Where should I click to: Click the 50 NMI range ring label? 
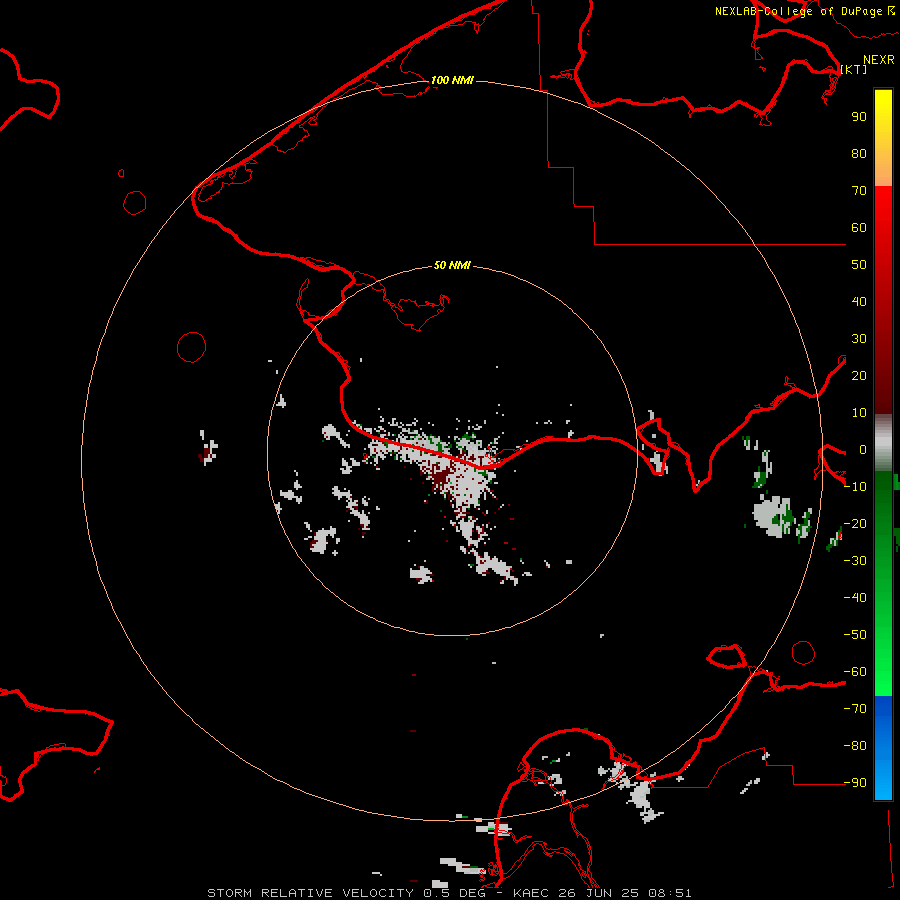(x=452, y=265)
